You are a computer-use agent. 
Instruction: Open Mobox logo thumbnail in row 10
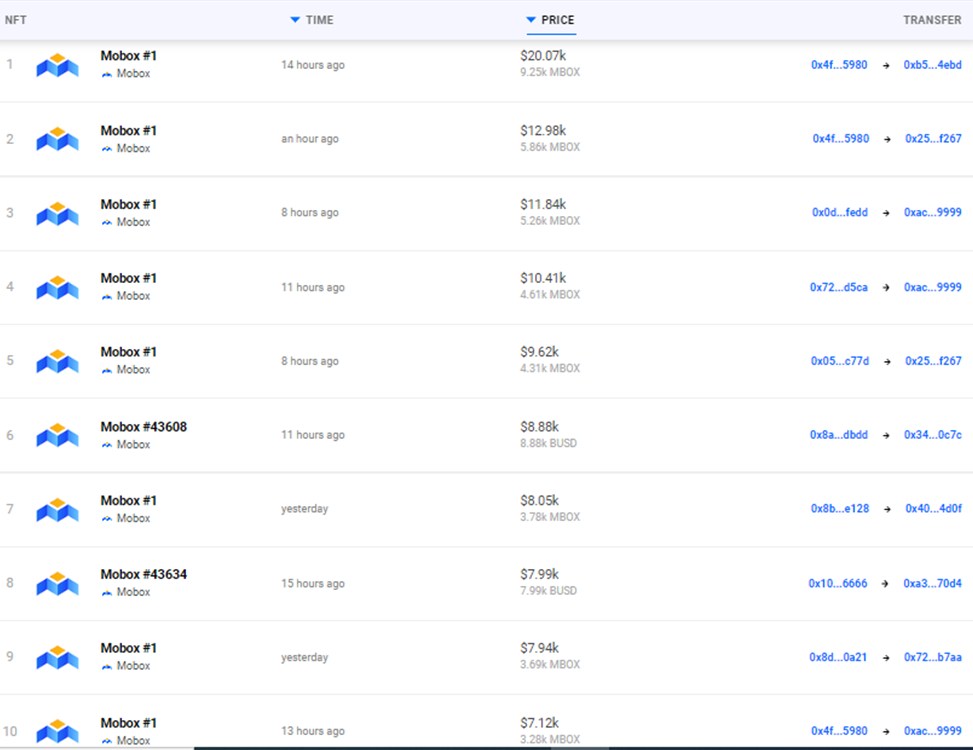coord(57,731)
